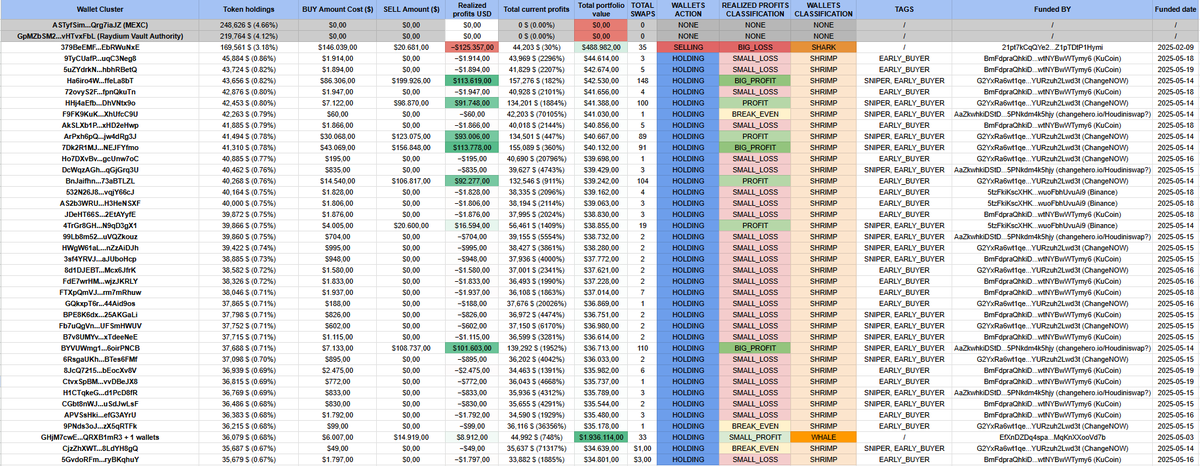Click the "$199.926,00" sell amount cell
The width and height of the screenshot is (1200, 466).
[411, 80]
